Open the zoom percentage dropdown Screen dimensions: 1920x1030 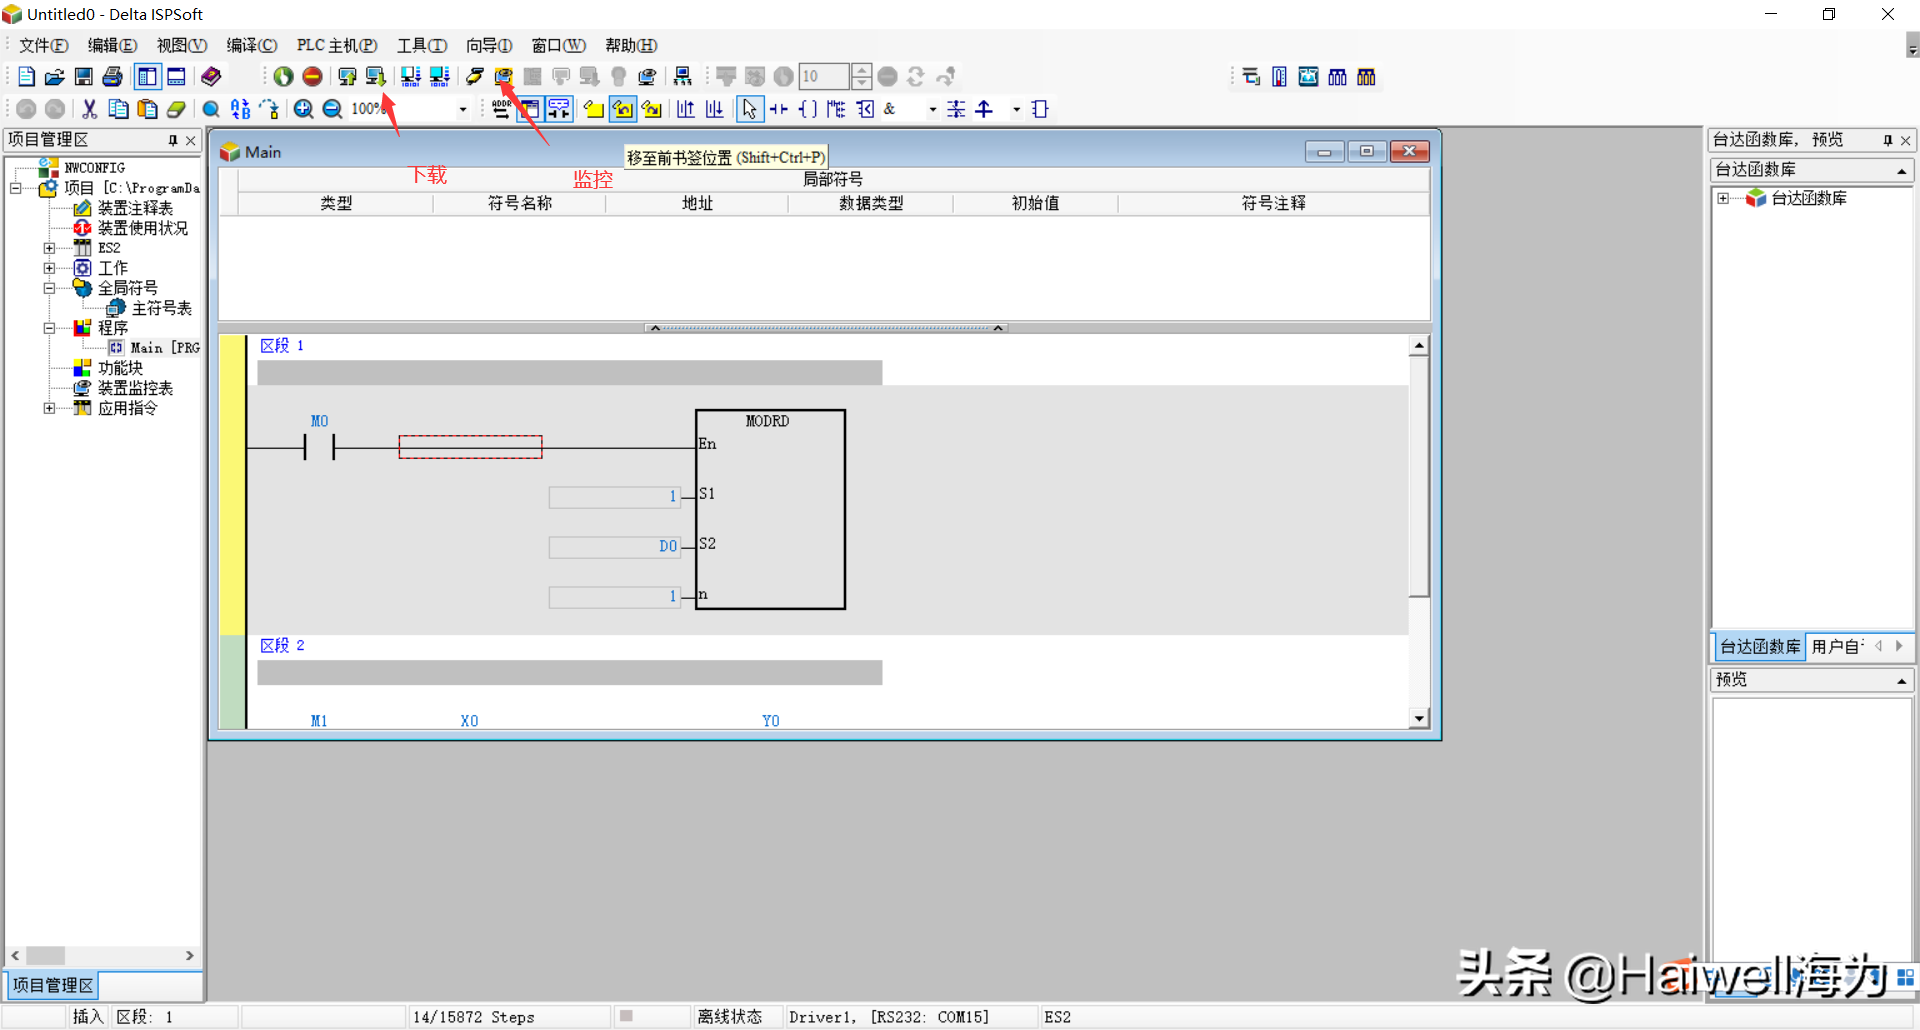(x=462, y=109)
